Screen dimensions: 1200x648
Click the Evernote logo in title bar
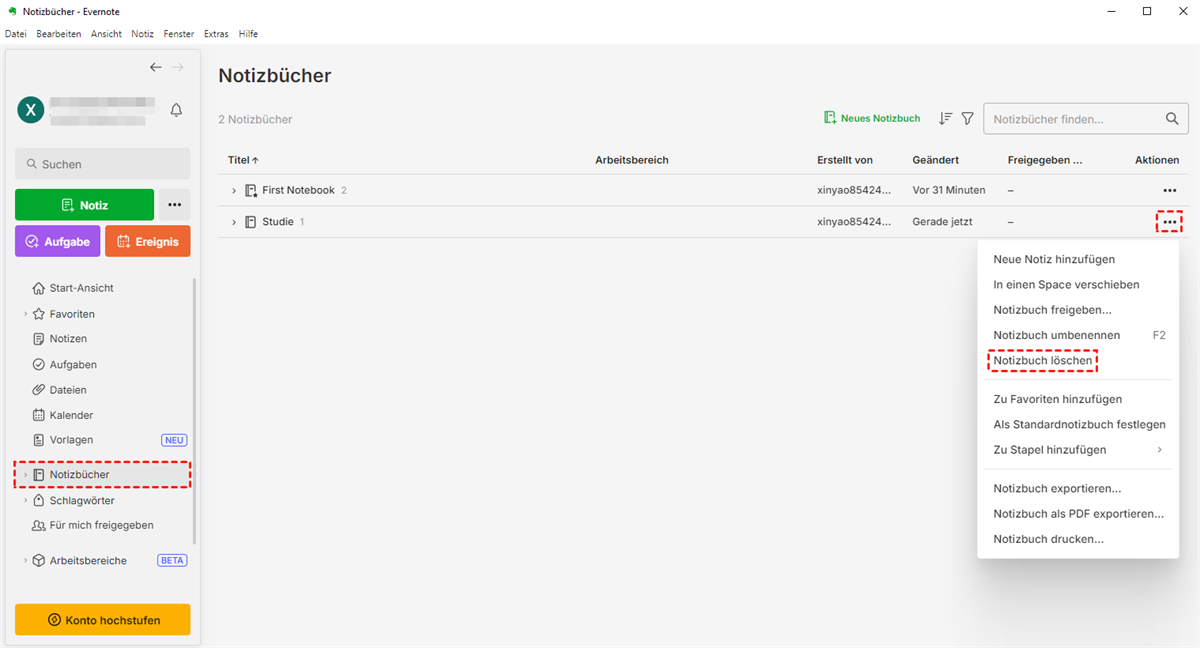11,11
